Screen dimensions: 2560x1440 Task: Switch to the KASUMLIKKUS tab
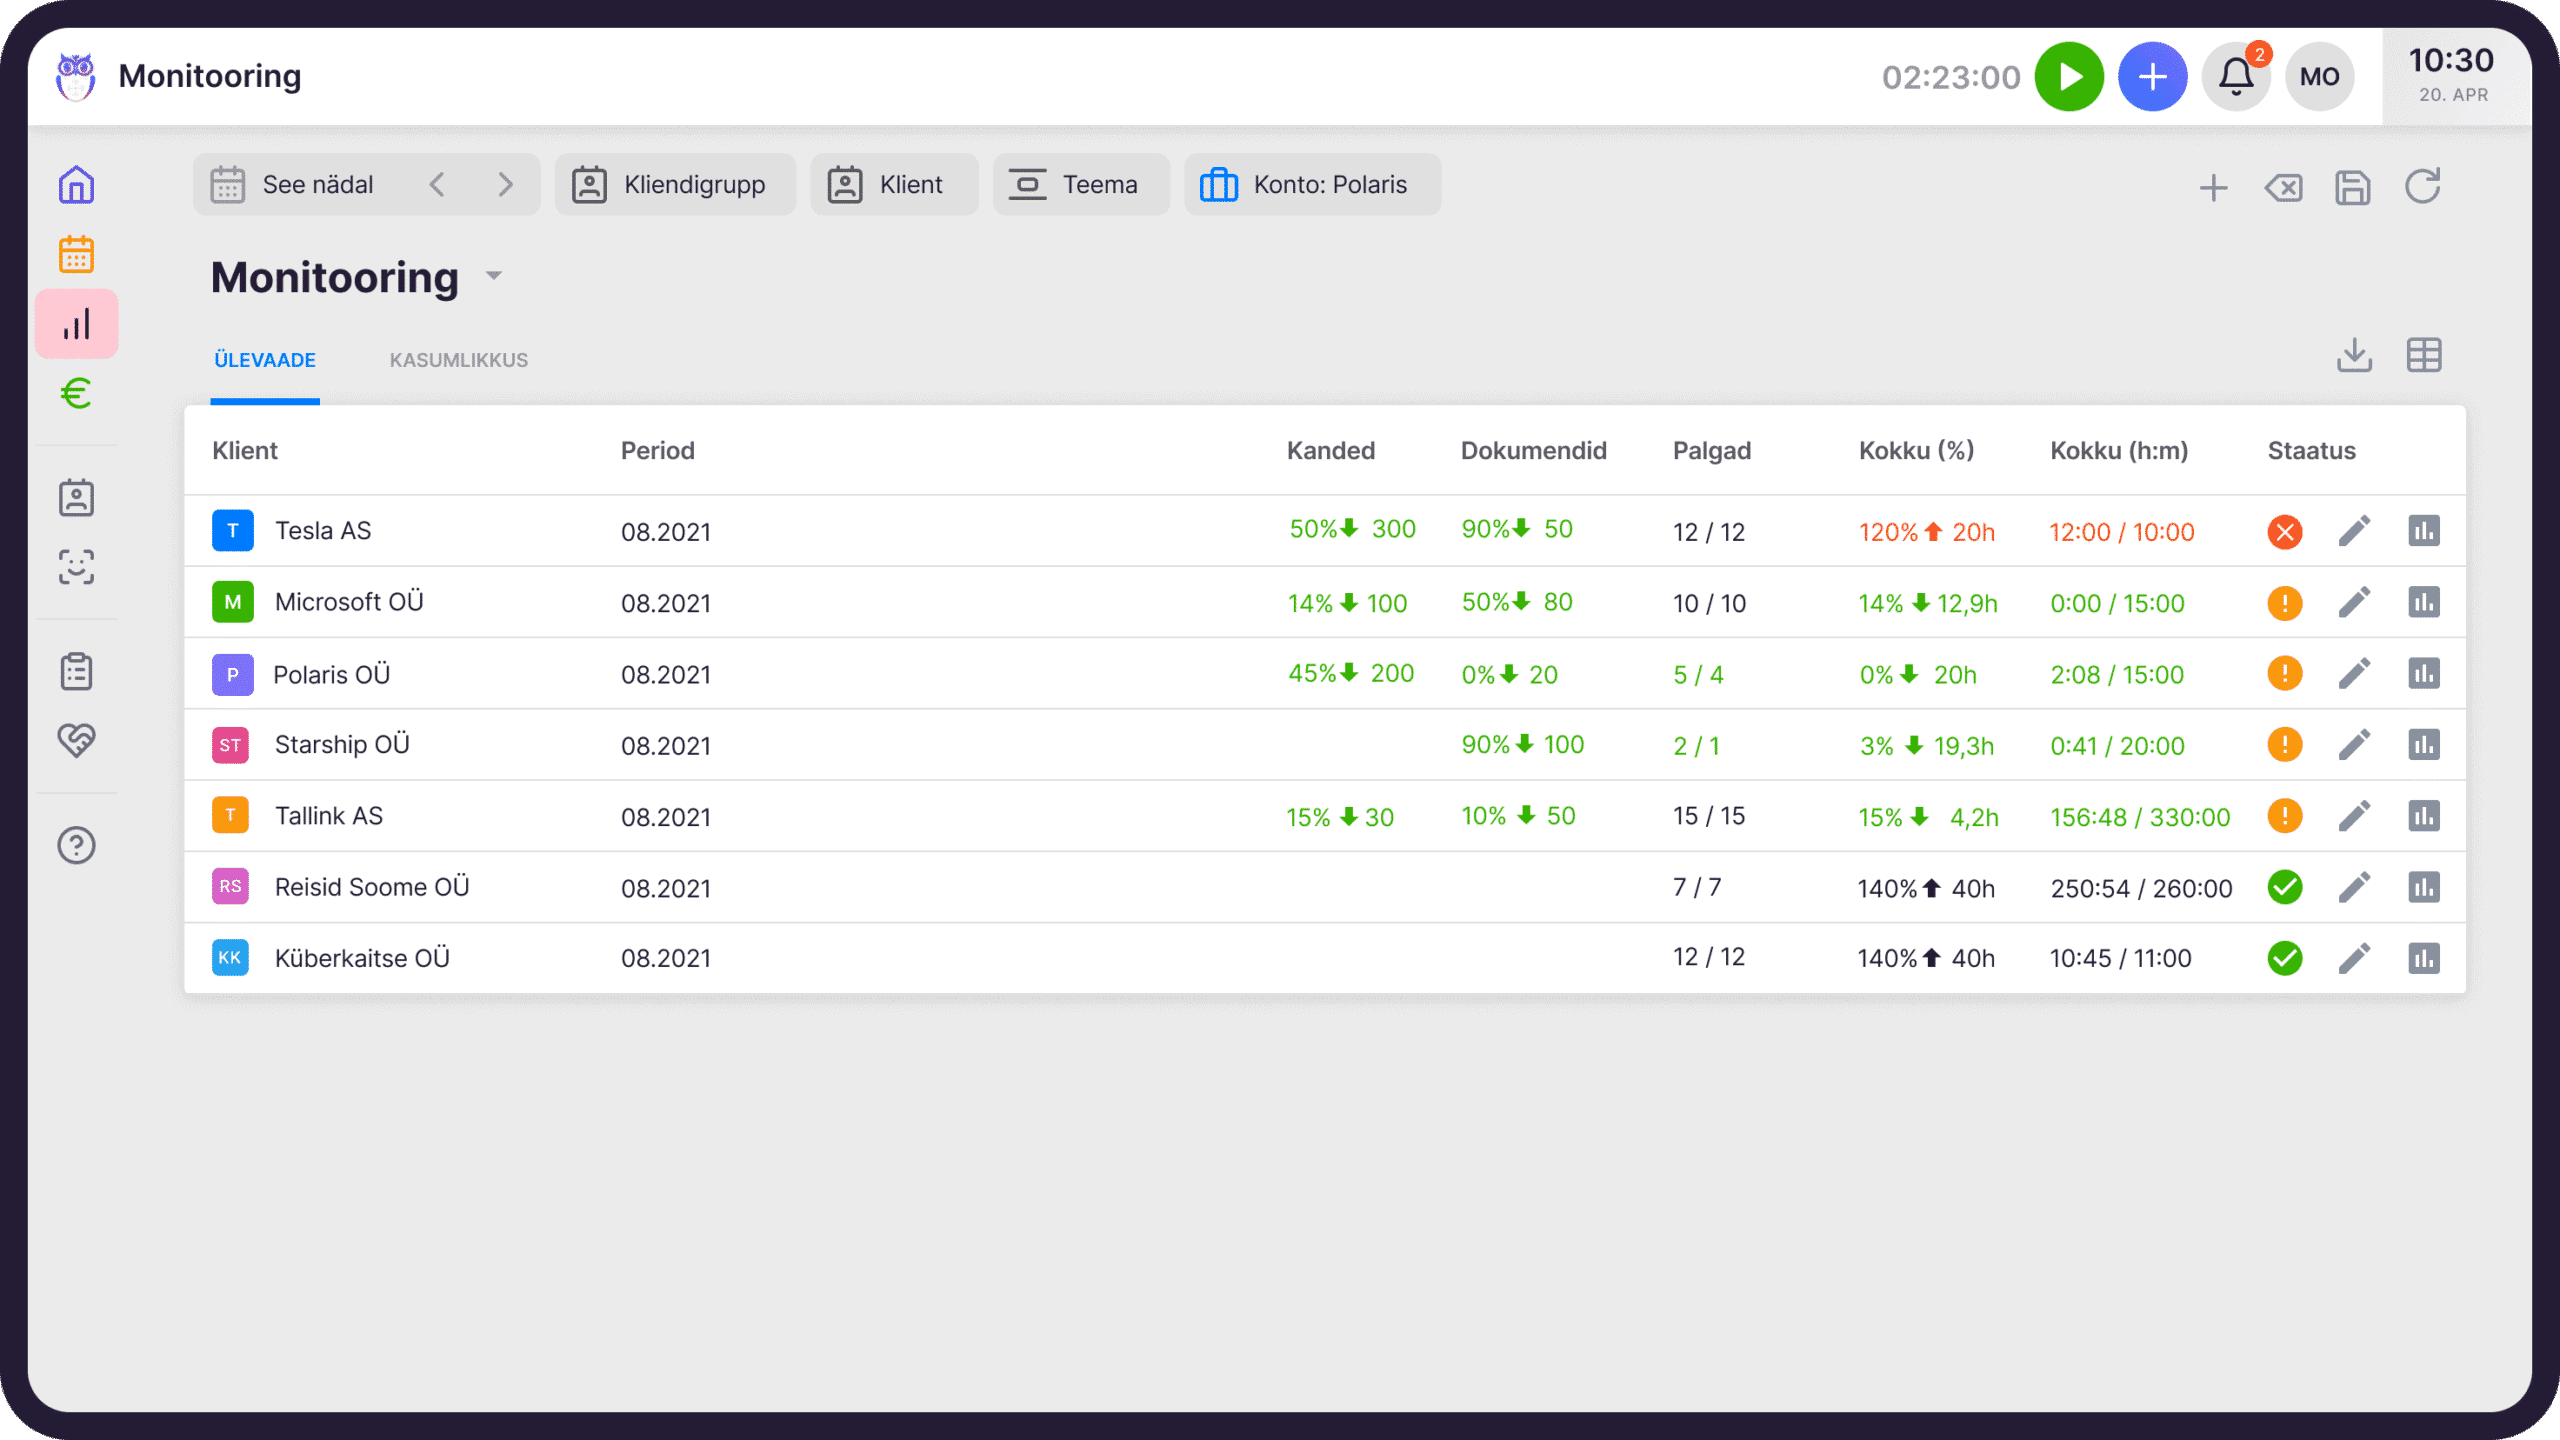[459, 360]
